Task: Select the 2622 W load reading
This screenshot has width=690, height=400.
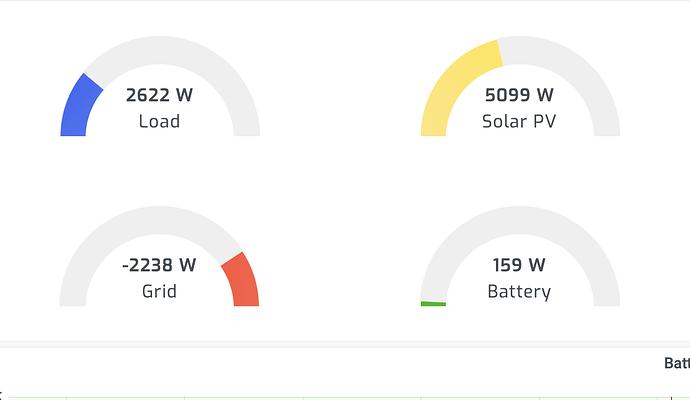Action: pyautogui.click(x=159, y=95)
